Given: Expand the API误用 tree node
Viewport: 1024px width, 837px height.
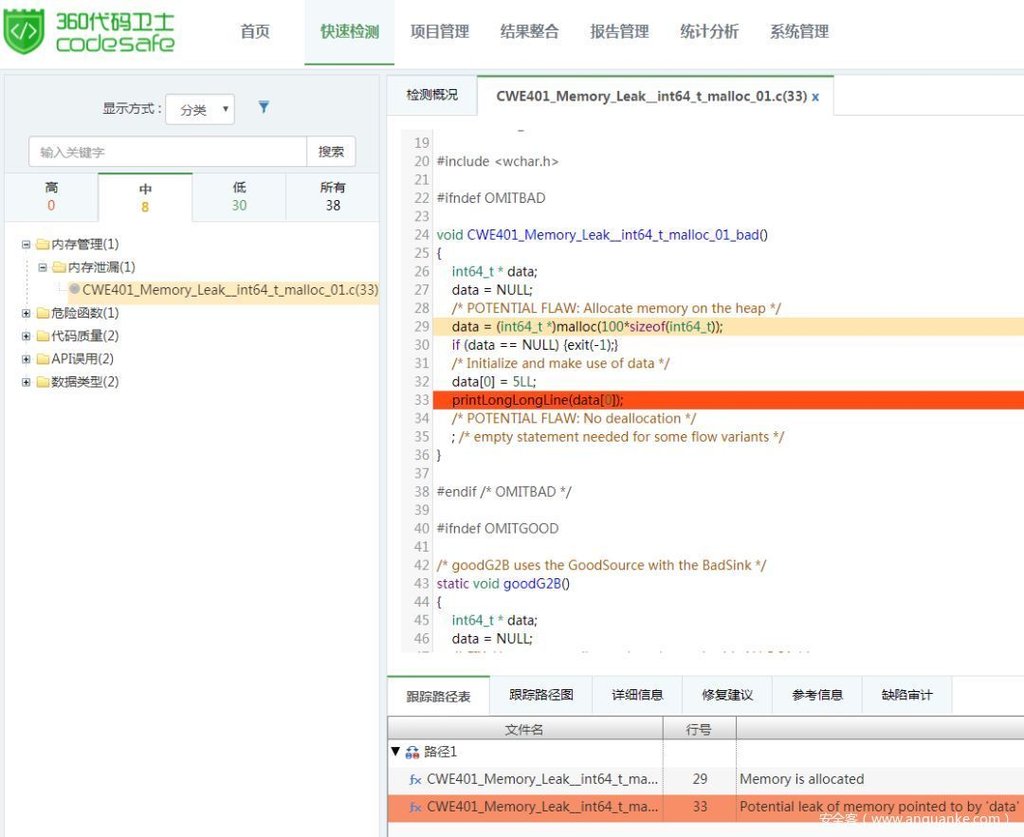Looking at the screenshot, I should click(x=26, y=359).
